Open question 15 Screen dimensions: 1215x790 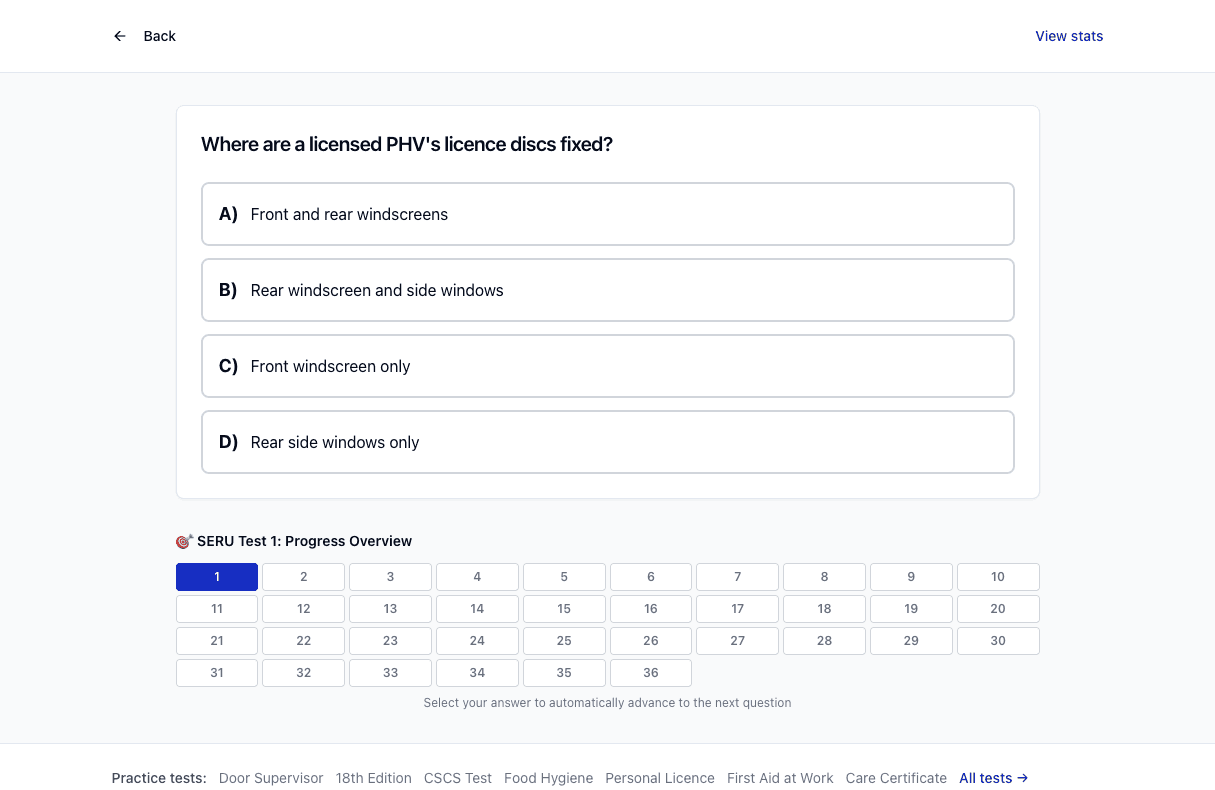pos(564,609)
